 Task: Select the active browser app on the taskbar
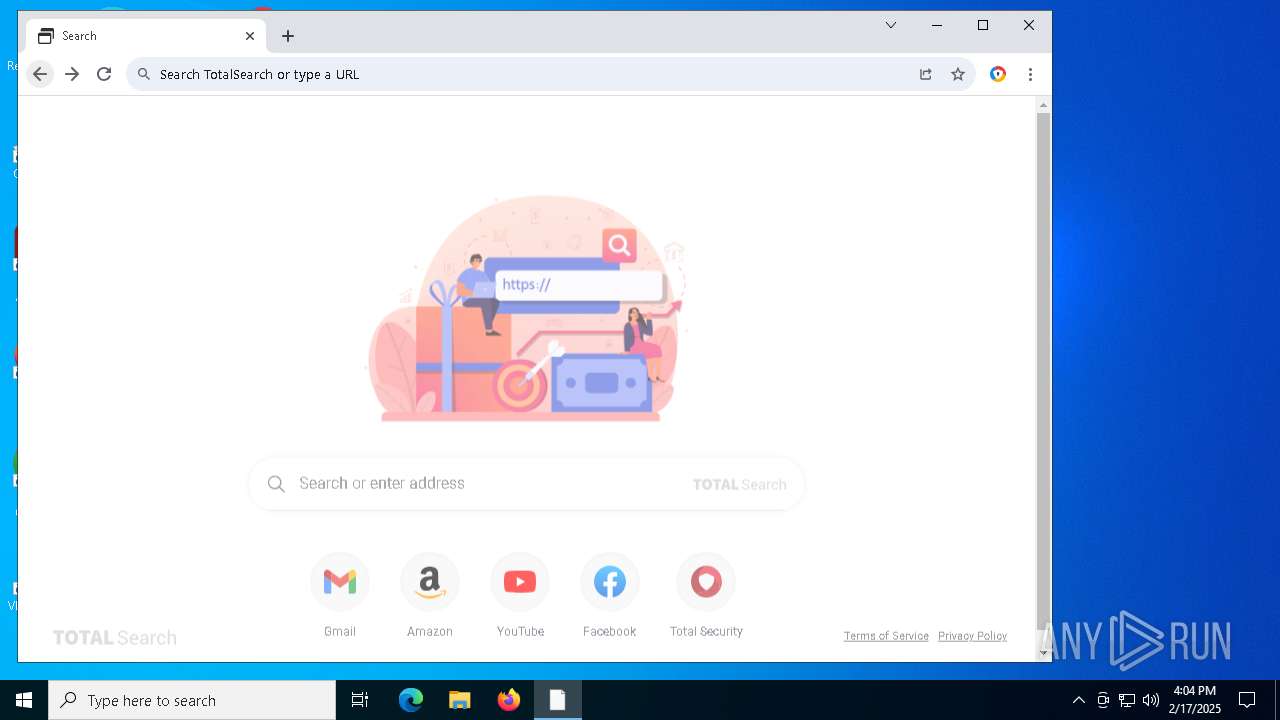click(558, 700)
